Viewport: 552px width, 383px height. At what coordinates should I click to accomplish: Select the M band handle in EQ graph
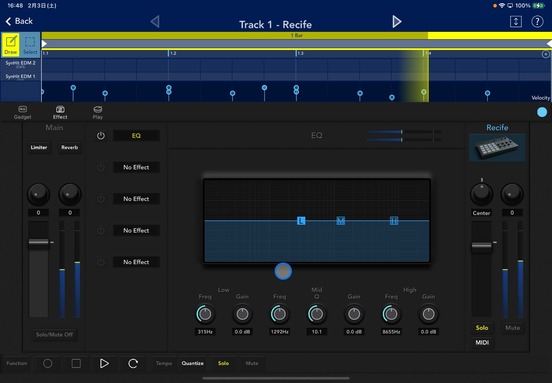coord(340,221)
